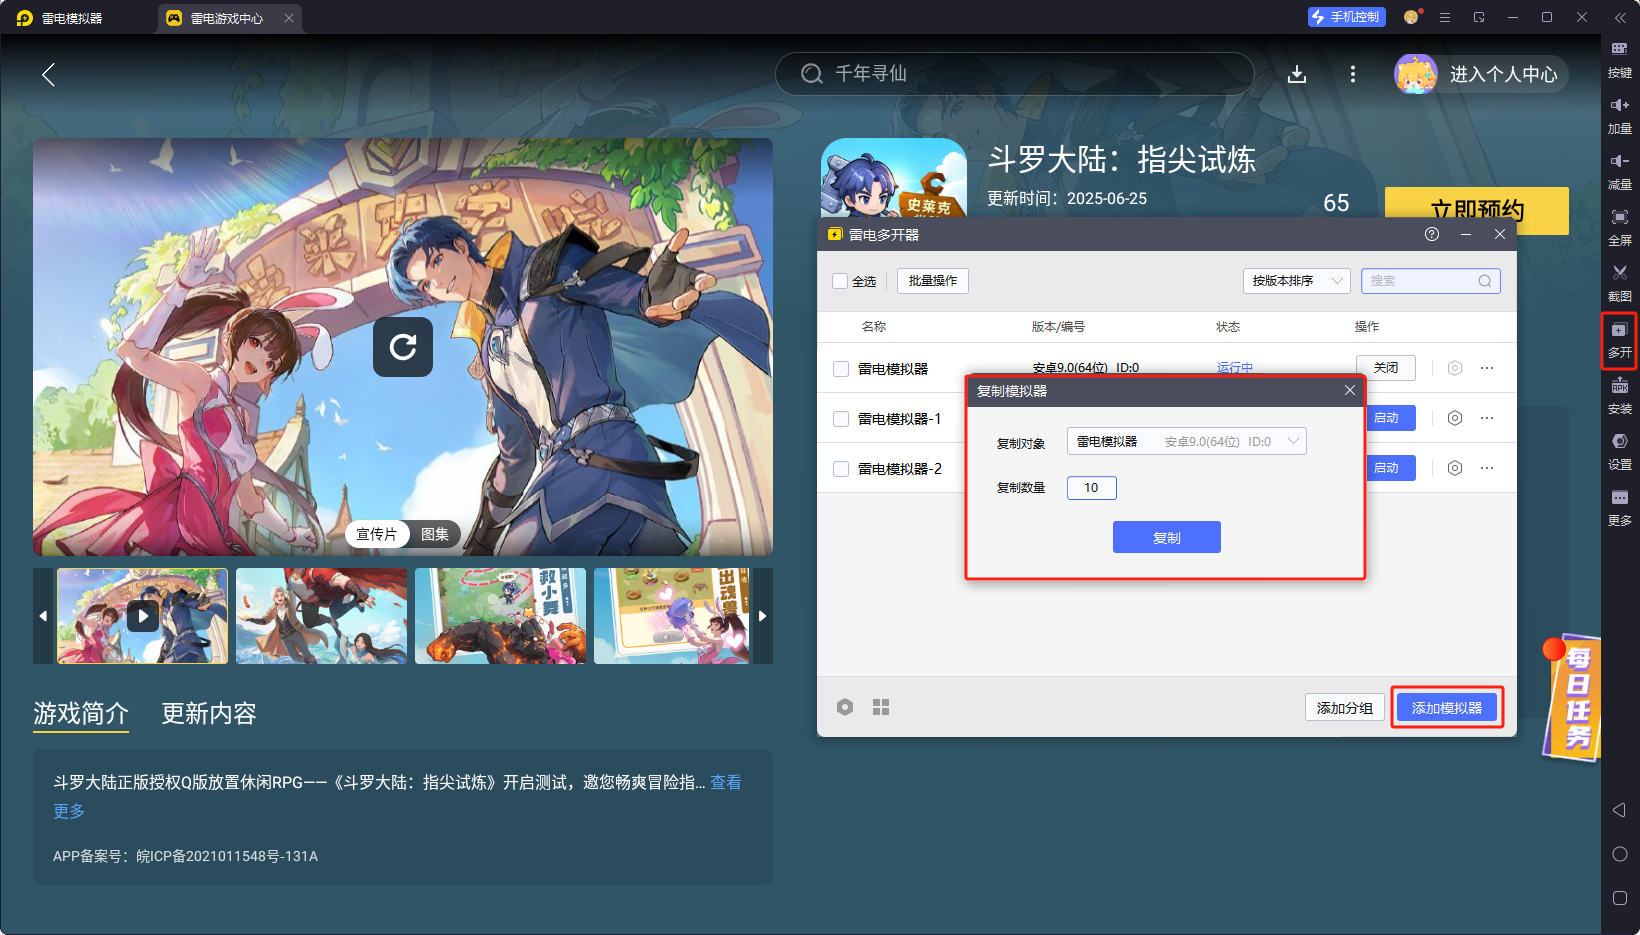Image resolution: width=1640 pixels, height=935 pixels.
Task: Click the 复制数量 number field
Action: click(x=1092, y=487)
